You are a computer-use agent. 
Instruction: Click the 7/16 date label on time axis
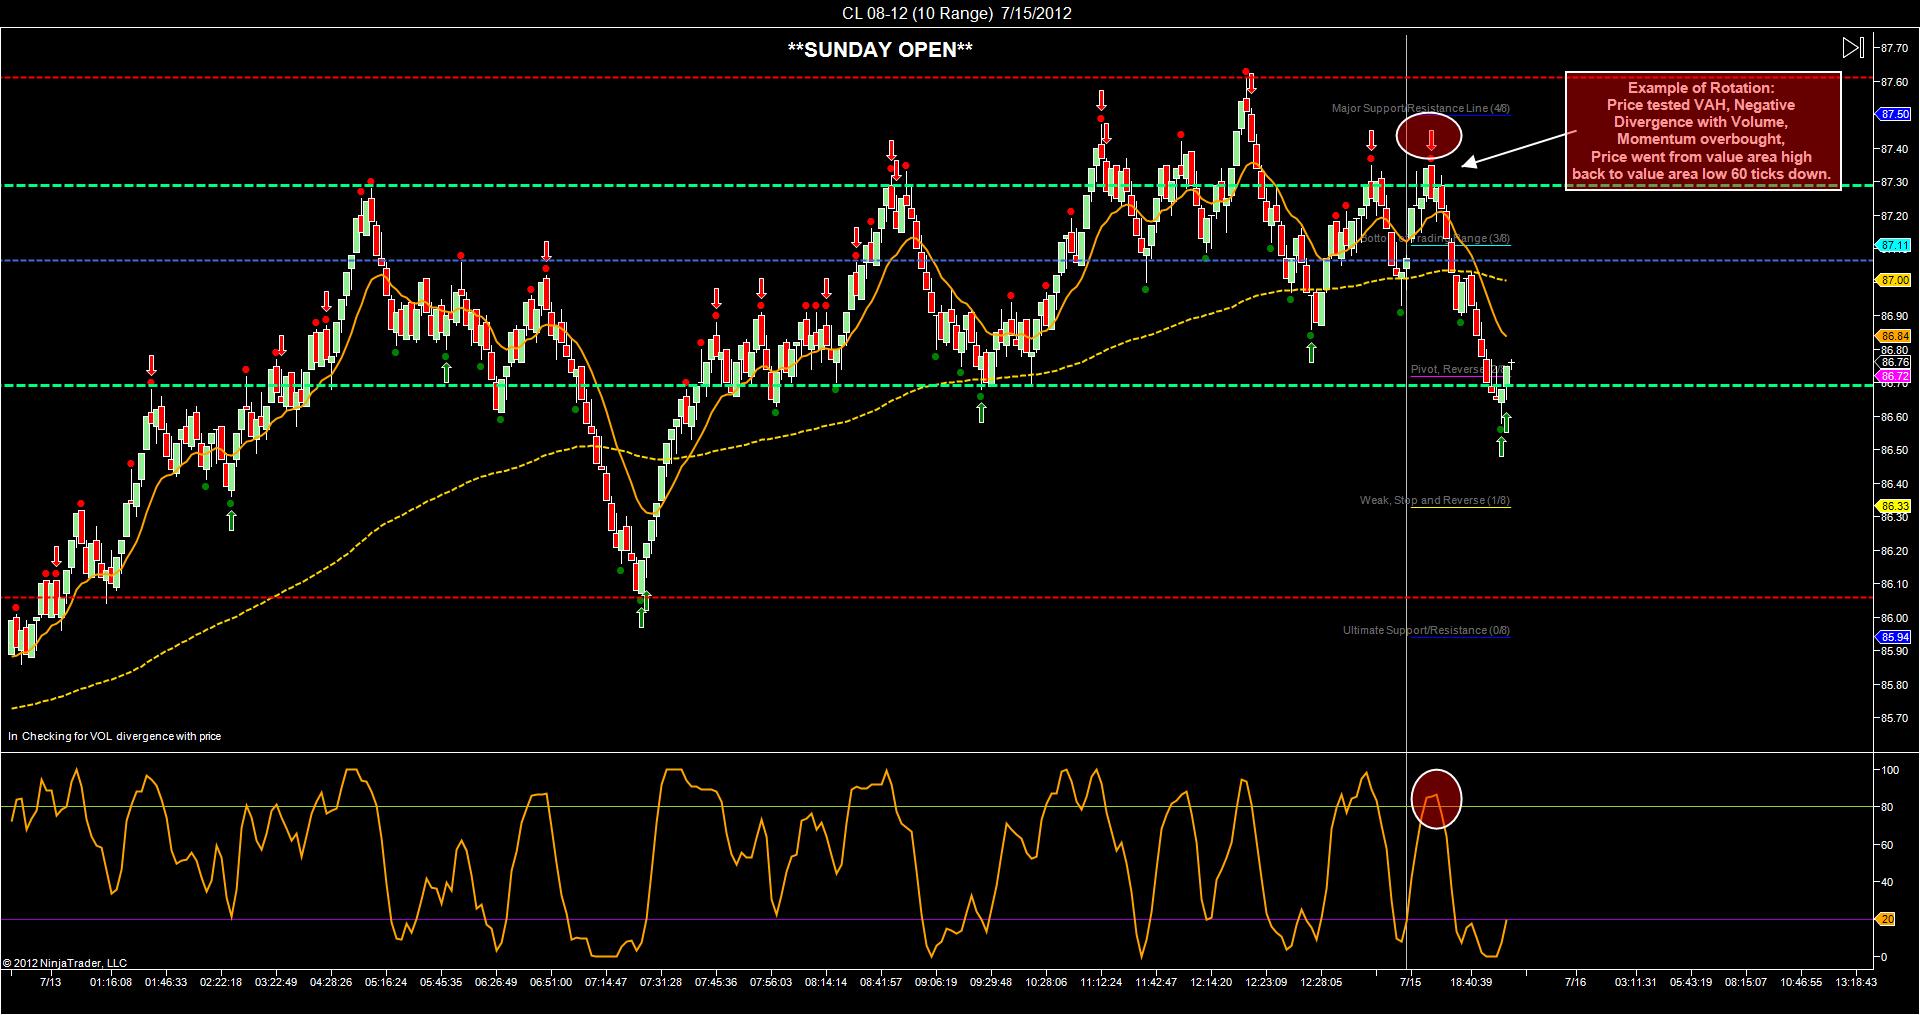click(x=1575, y=982)
